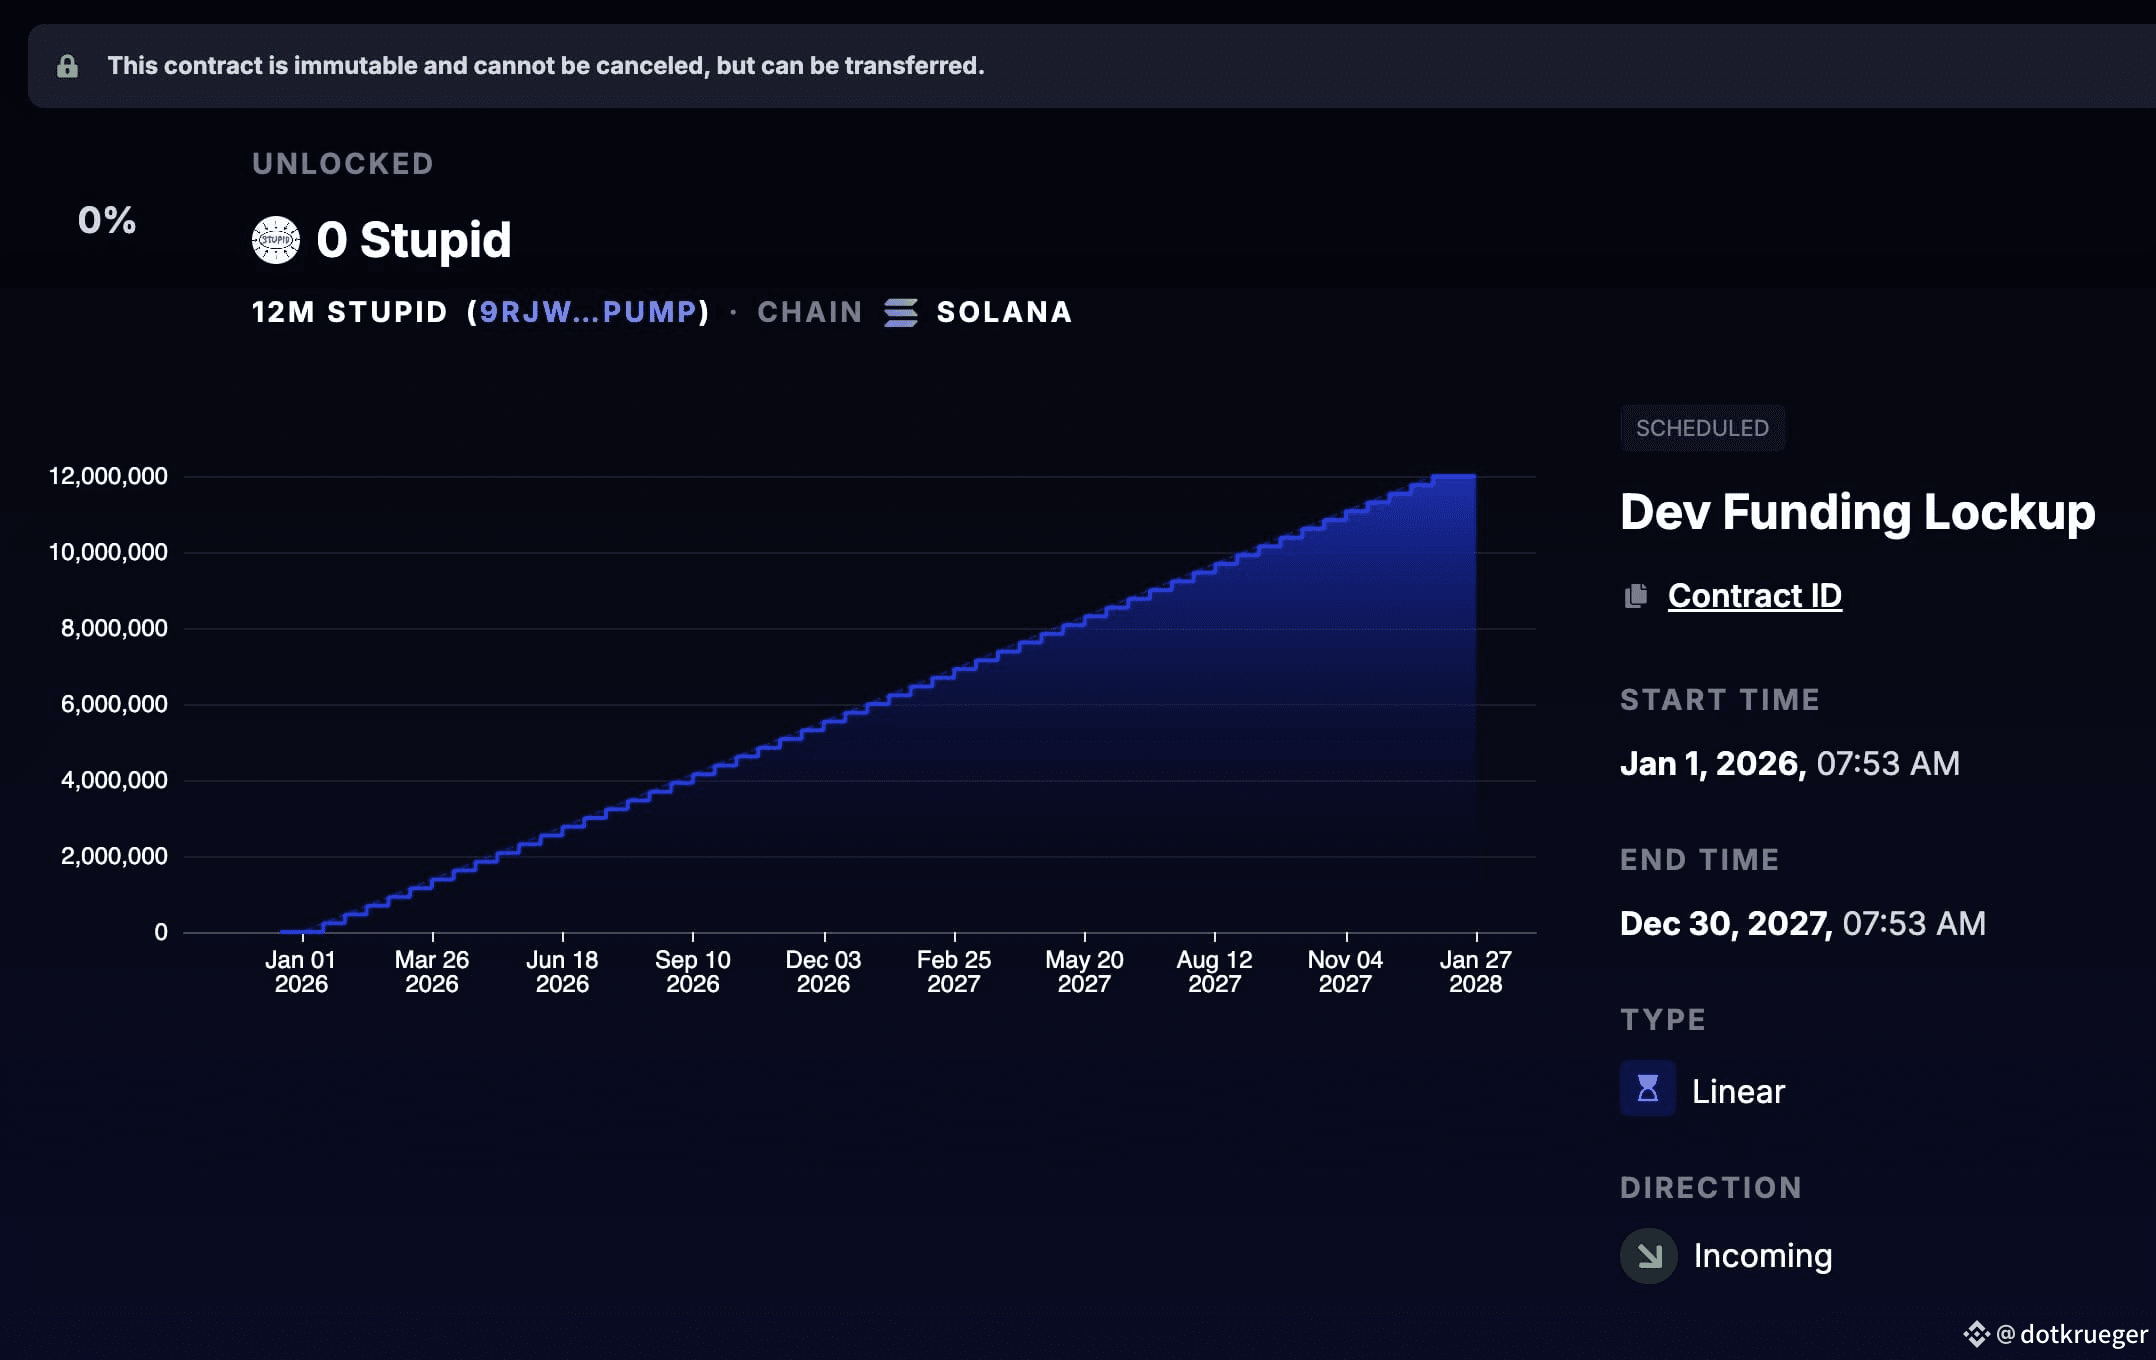Image resolution: width=2156 pixels, height=1360 pixels.
Task: Click the Stupid token logo
Action: coord(276,240)
